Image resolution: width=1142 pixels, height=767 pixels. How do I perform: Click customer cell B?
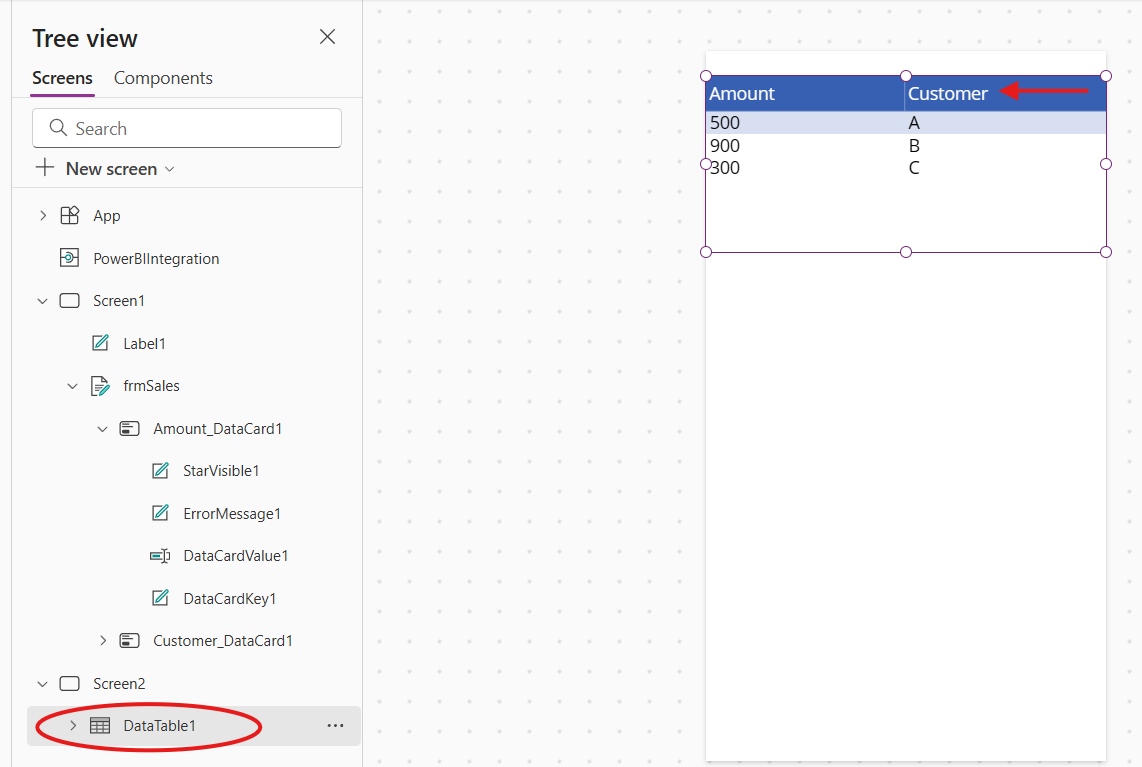pyautogui.click(x=914, y=146)
